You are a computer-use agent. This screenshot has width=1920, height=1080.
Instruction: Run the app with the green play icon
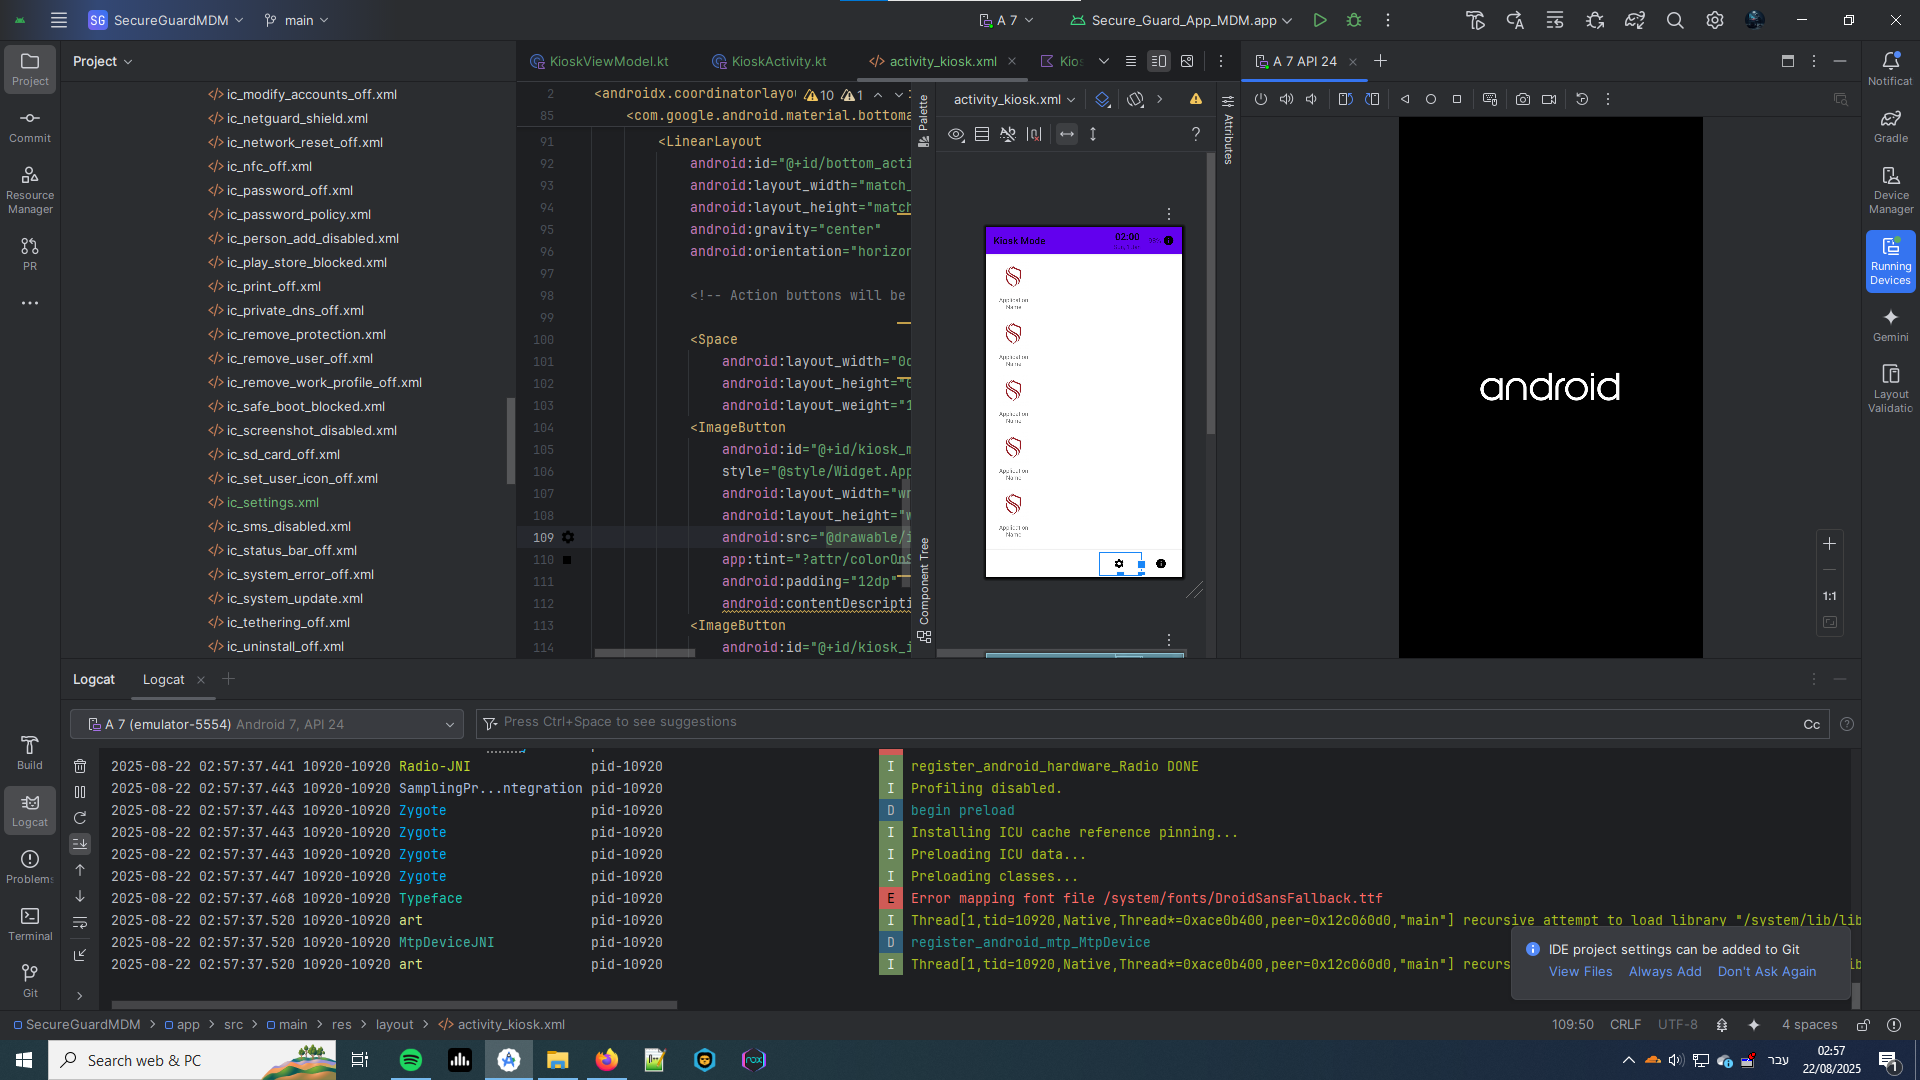coord(1320,20)
